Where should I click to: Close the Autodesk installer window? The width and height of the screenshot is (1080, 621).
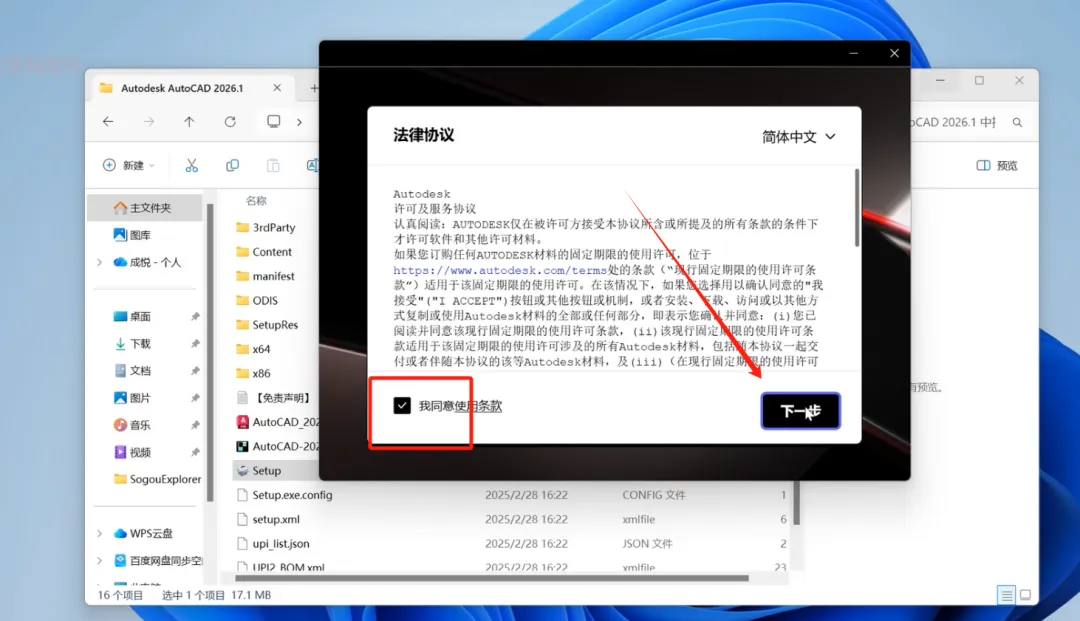[894, 53]
